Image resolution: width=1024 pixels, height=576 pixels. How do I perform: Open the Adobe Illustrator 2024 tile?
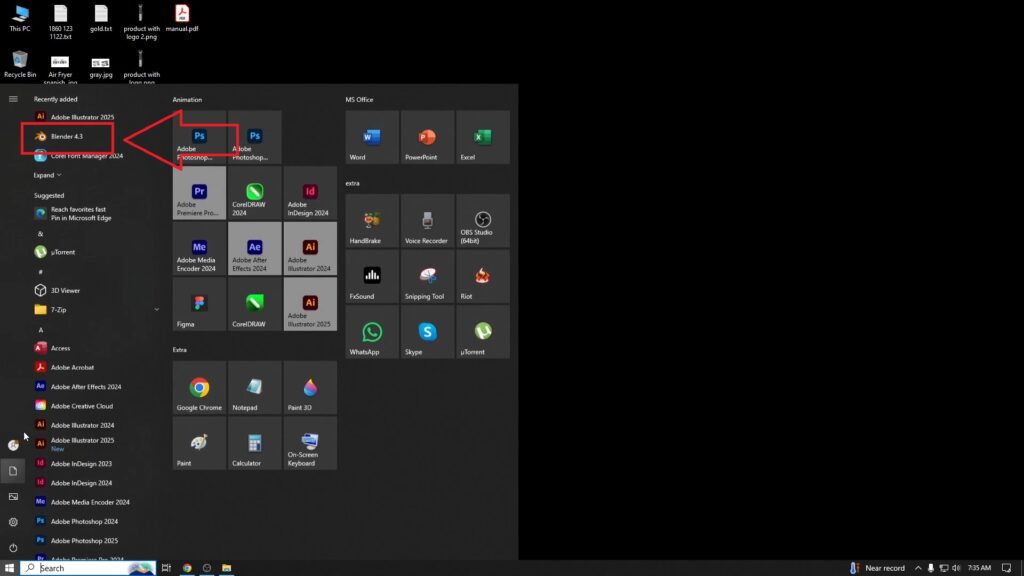310,248
